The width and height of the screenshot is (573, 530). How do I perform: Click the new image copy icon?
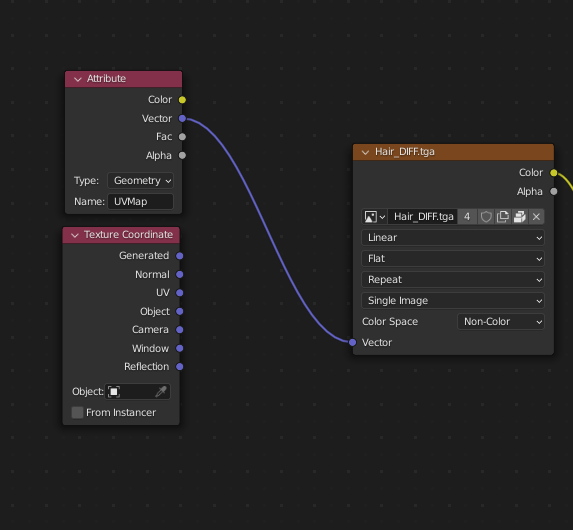coord(503,217)
